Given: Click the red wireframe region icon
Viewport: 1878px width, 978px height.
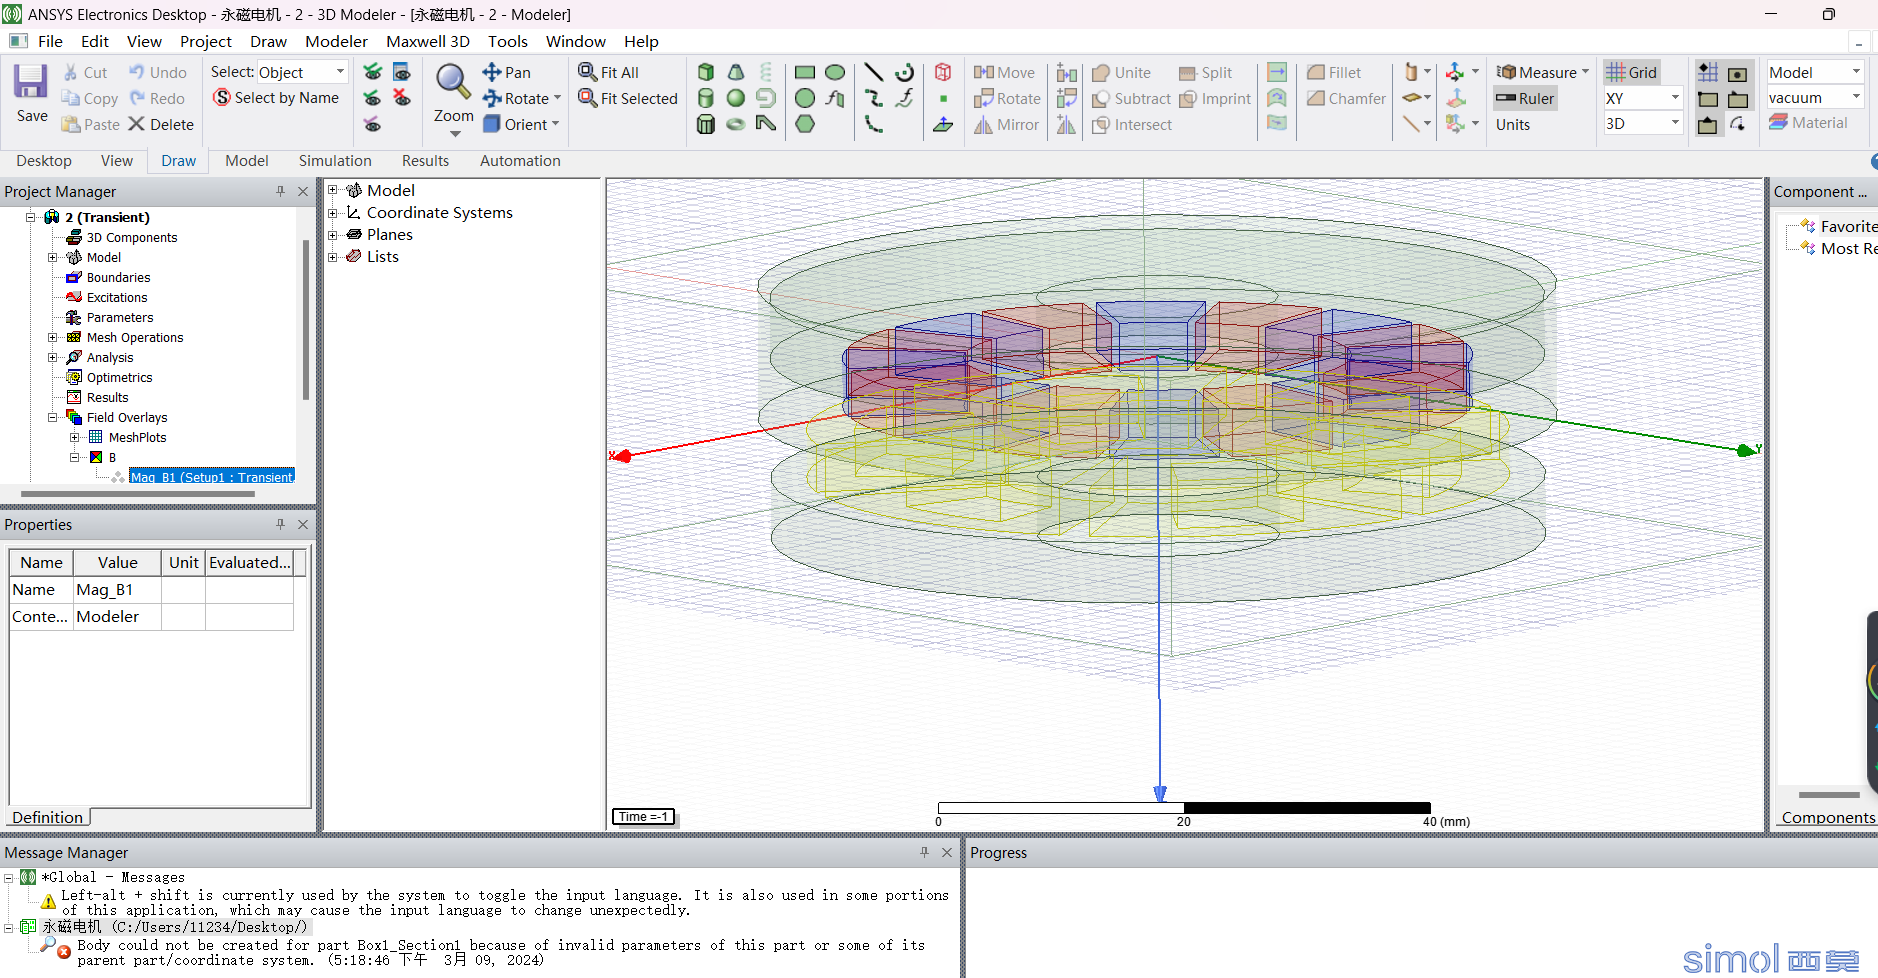Looking at the screenshot, I should coord(943,72).
